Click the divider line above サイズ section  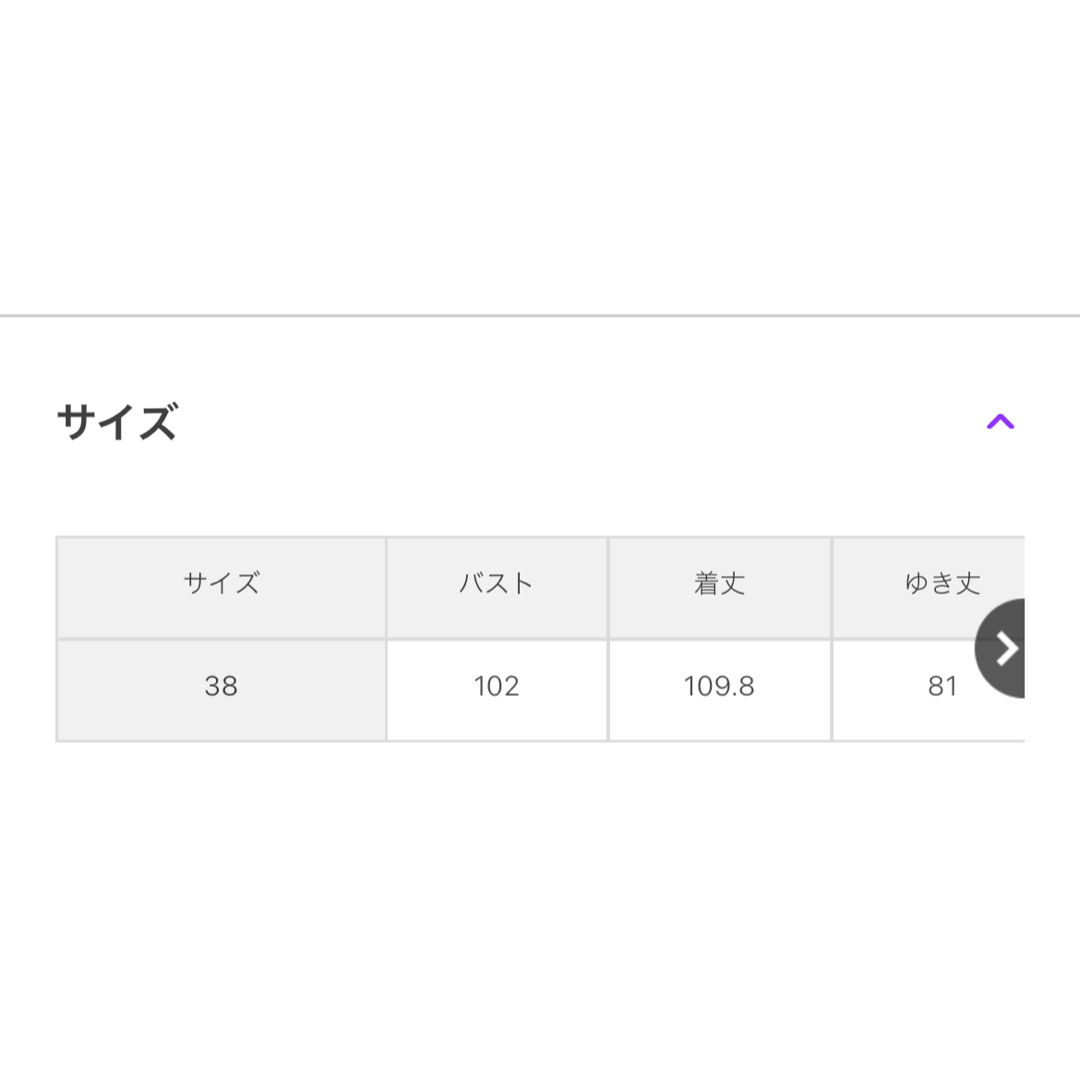[540, 315]
